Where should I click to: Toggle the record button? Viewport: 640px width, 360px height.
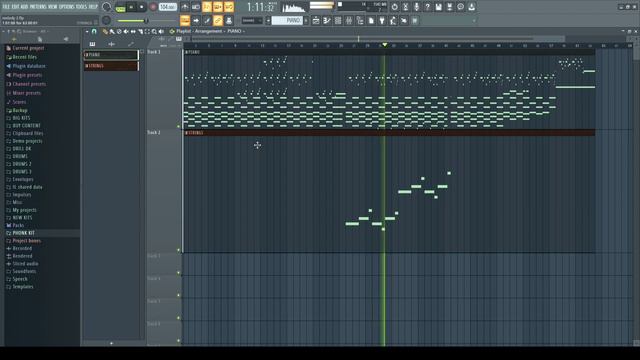pyautogui.click(x=153, y=7)
